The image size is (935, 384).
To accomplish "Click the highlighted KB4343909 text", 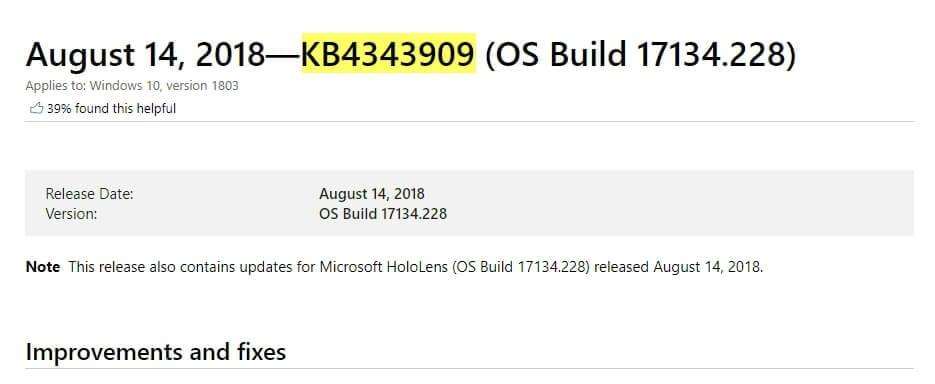I will [389, 54].
